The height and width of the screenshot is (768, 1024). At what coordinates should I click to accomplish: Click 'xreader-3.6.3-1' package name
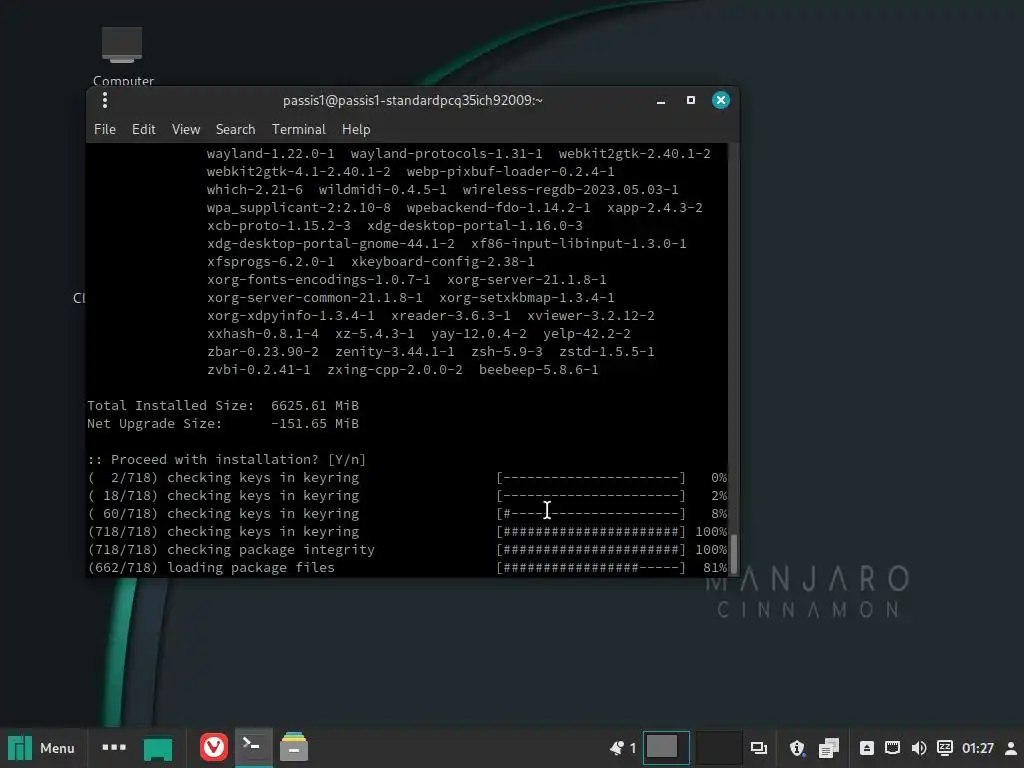pyautogui.click(x=451, y=315)
